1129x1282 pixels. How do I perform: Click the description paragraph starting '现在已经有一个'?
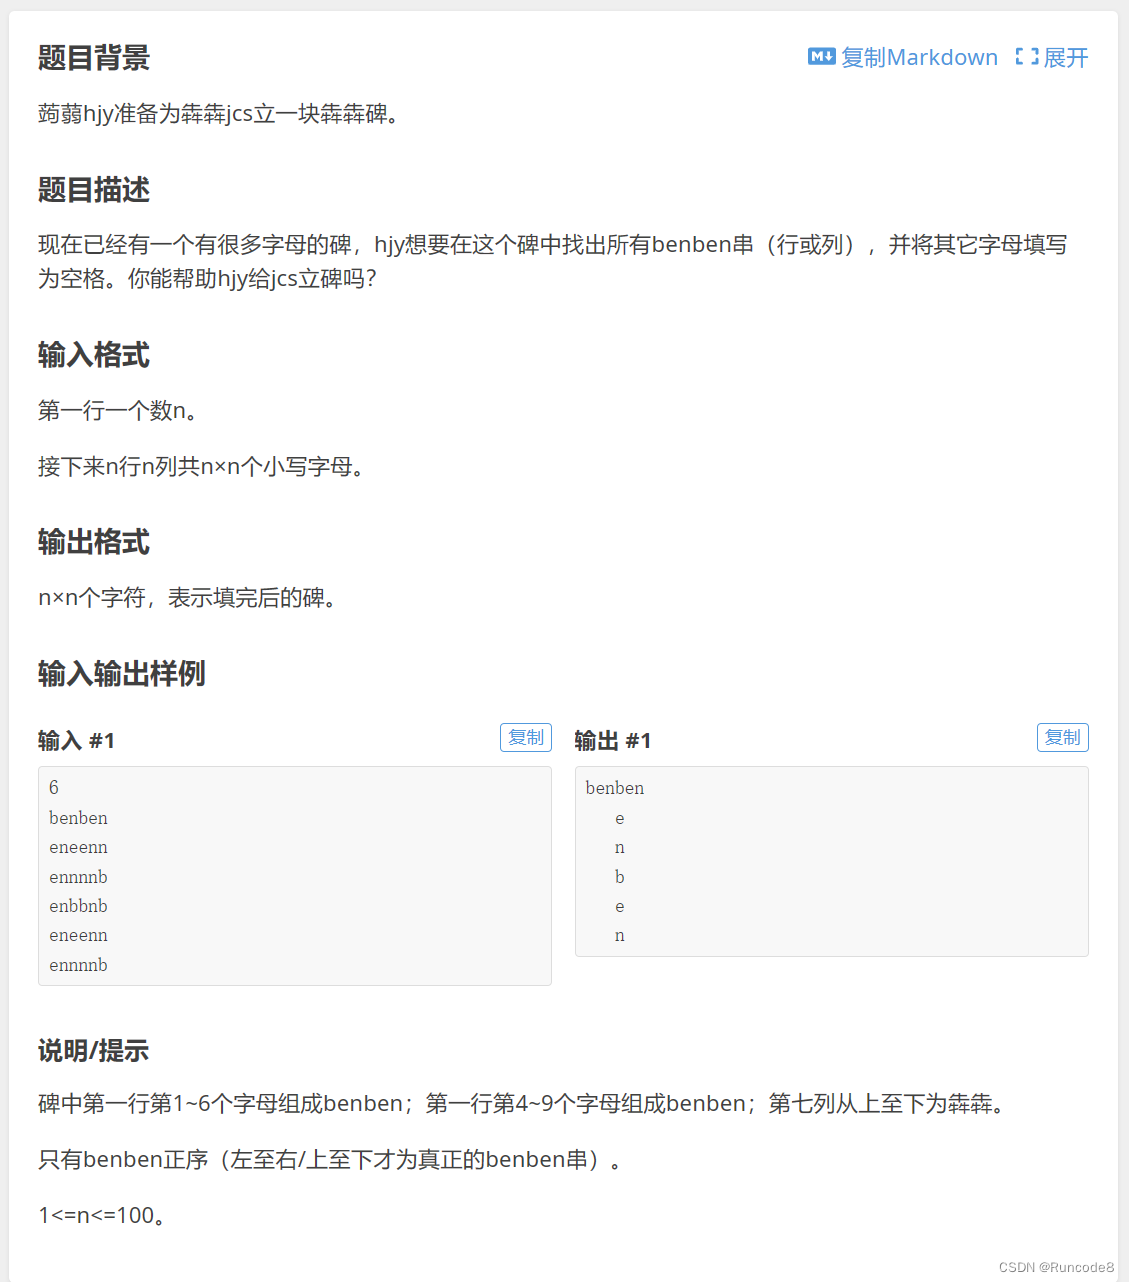tap(553, 262)
